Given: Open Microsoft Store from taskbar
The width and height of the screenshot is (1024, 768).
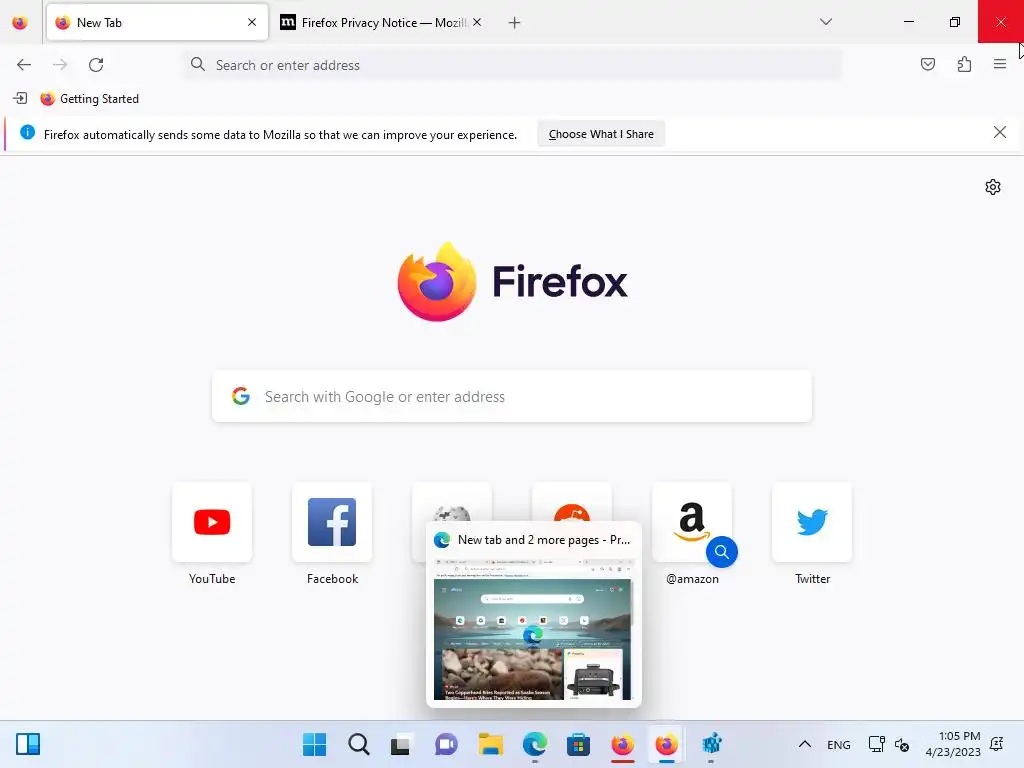Looking at the screenshot, I should (x=579, y=744).
